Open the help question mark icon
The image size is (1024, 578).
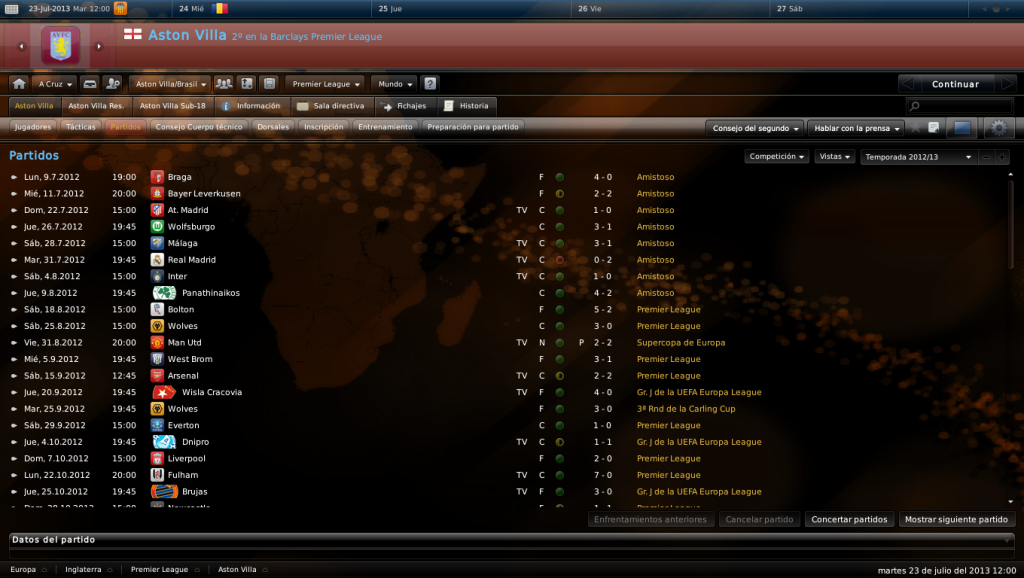pyautogui.click(x=430, y=84)
